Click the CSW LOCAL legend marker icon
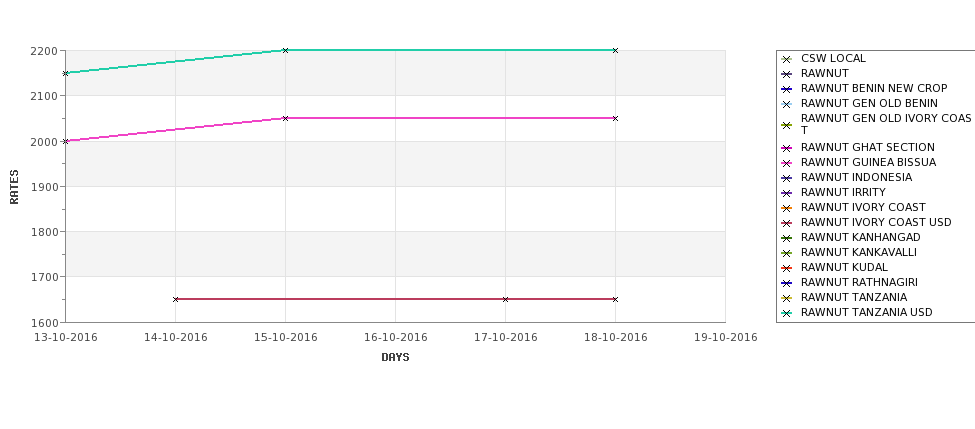 pyautogui.click(x=787, y=59)
